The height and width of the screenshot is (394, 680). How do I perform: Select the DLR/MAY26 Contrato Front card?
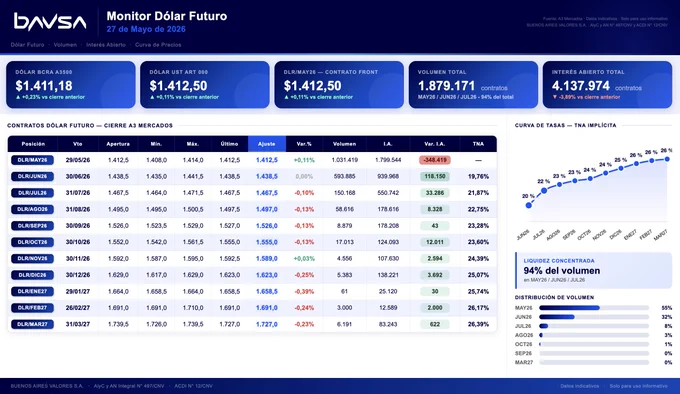(x=339, y=85)
